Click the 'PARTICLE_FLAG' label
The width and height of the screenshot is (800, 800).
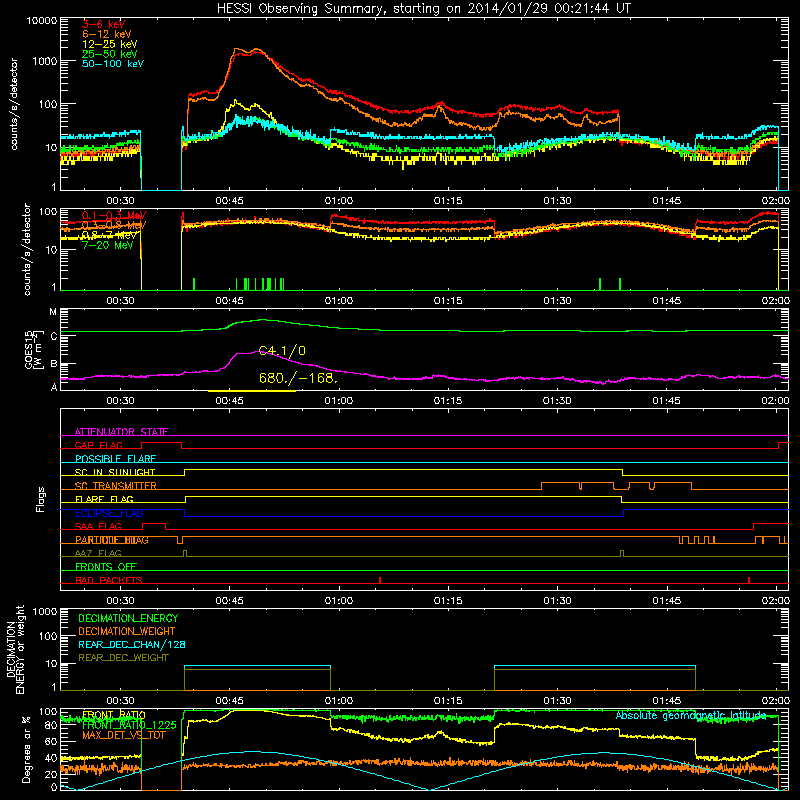click(x=112, y=540)
